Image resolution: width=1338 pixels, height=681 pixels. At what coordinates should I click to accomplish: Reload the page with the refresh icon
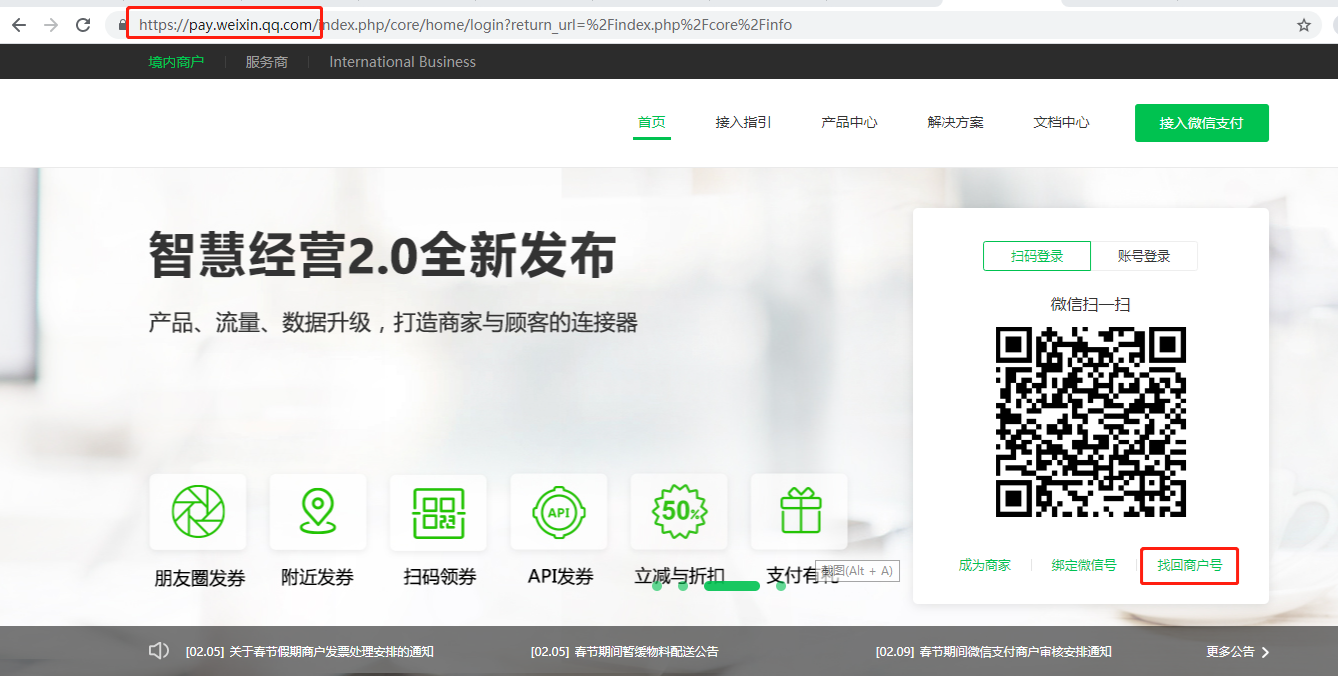click(x=83, y=25)
